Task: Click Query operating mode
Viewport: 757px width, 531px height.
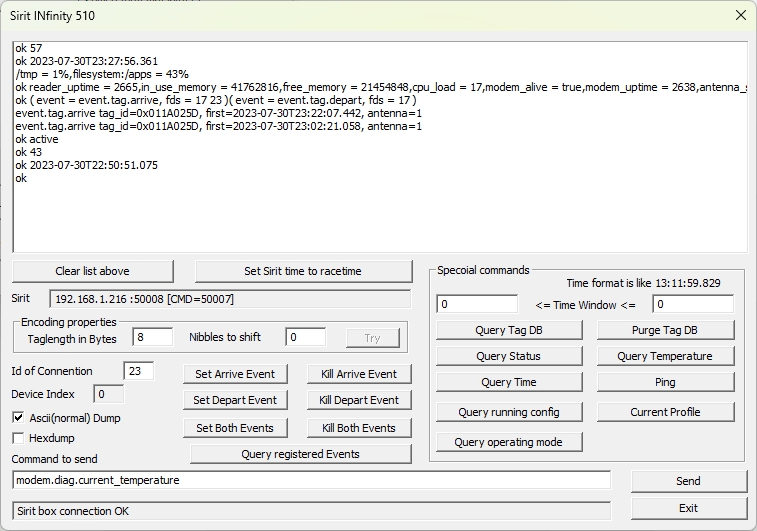Action: click(x=509, y=442)
